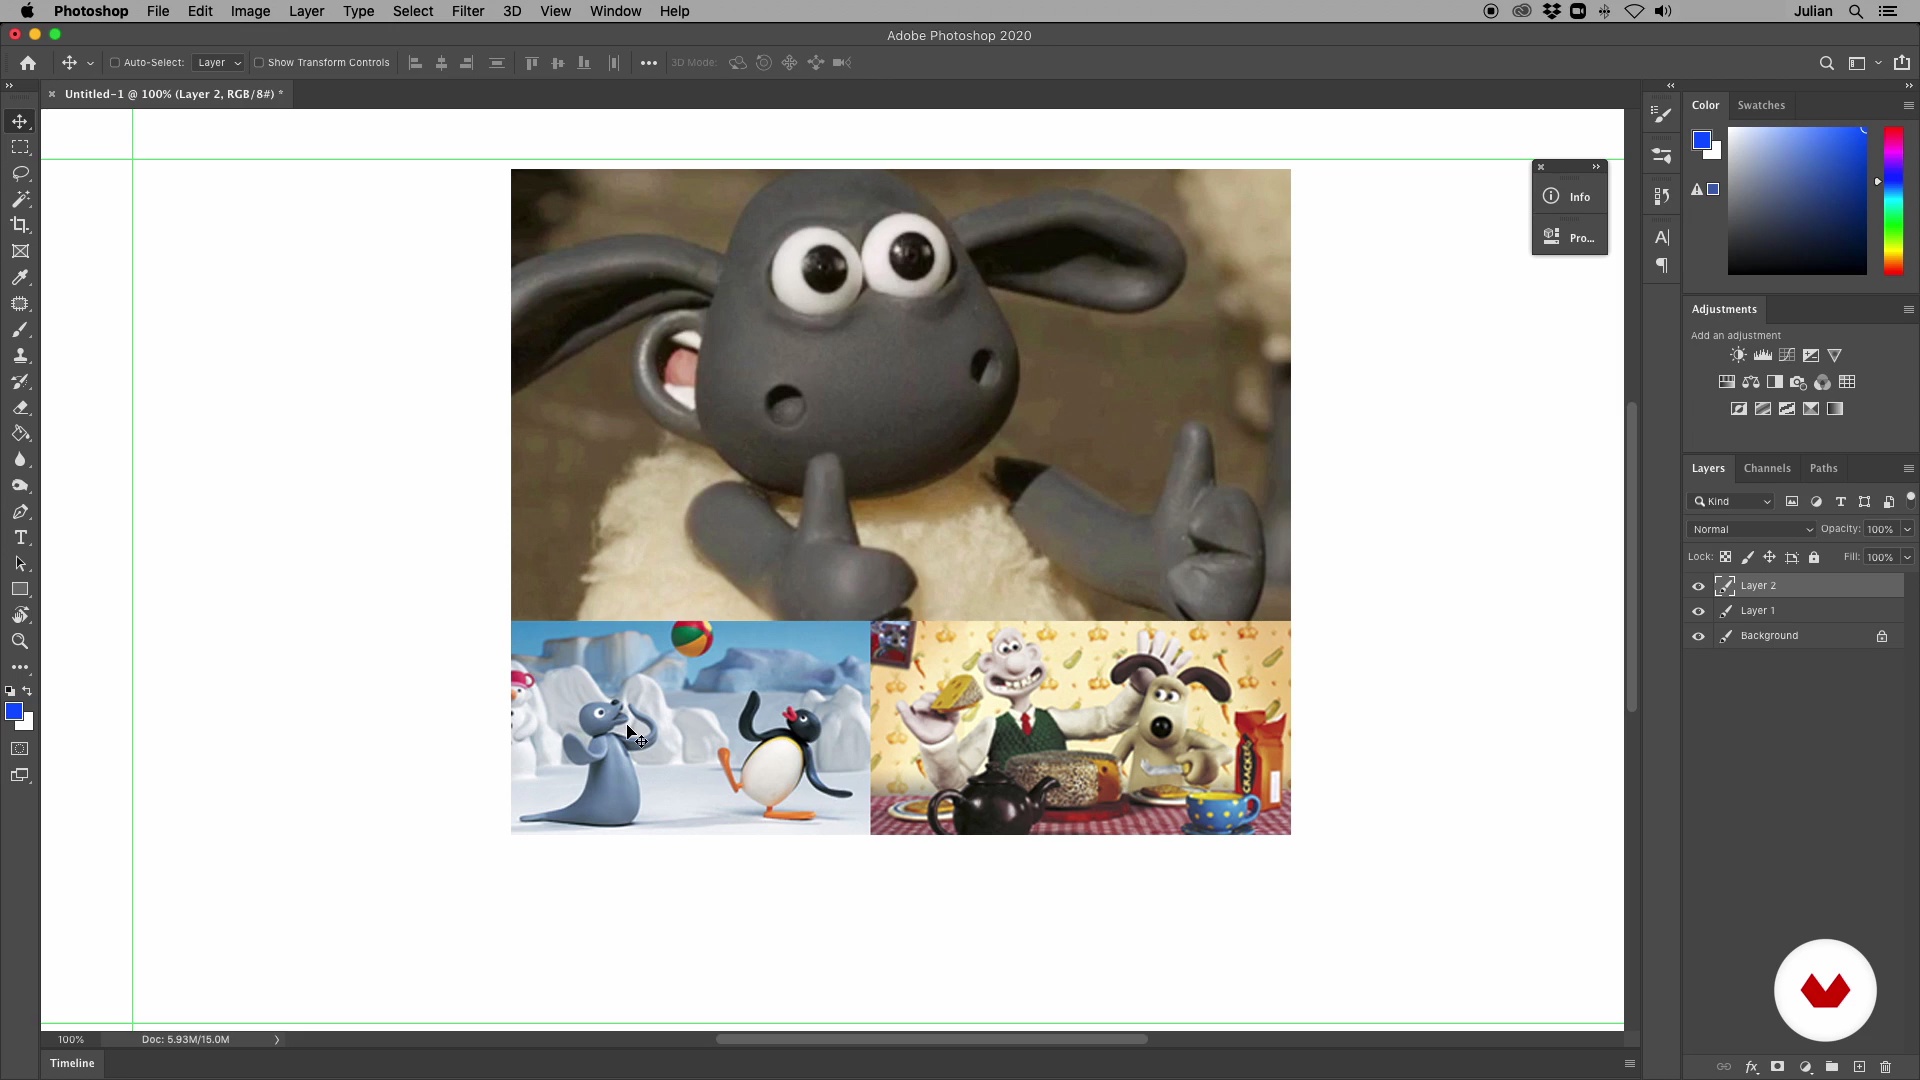Image resolution: width=1920 pixels, height=1080 pixels.
Task: Enable the Auto-Select checkbox
Action: click(x=115, y=63)
